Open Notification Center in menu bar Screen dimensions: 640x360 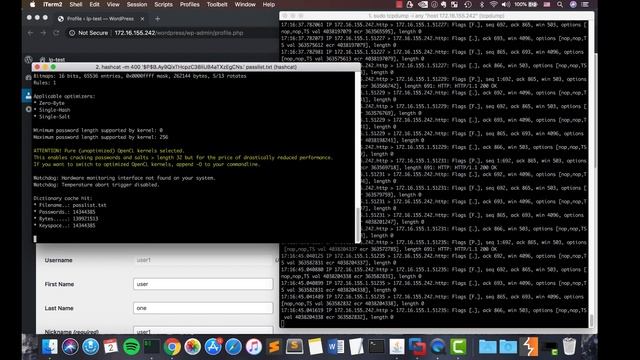(x=585, y=4)
